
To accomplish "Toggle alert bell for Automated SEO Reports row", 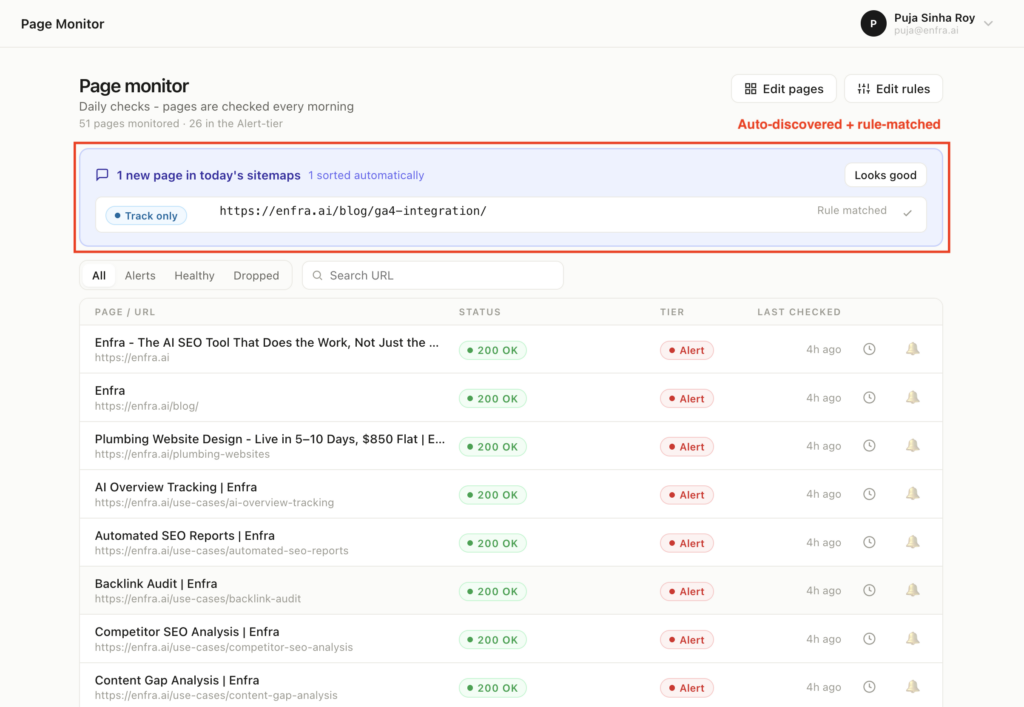I will point(912,542).
